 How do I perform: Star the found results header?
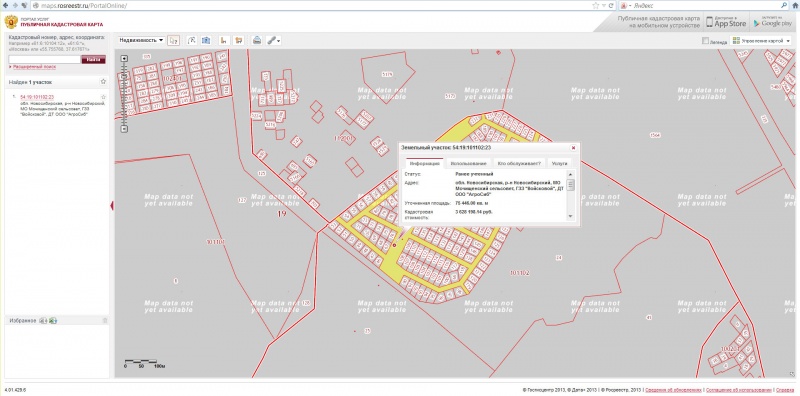103,82
